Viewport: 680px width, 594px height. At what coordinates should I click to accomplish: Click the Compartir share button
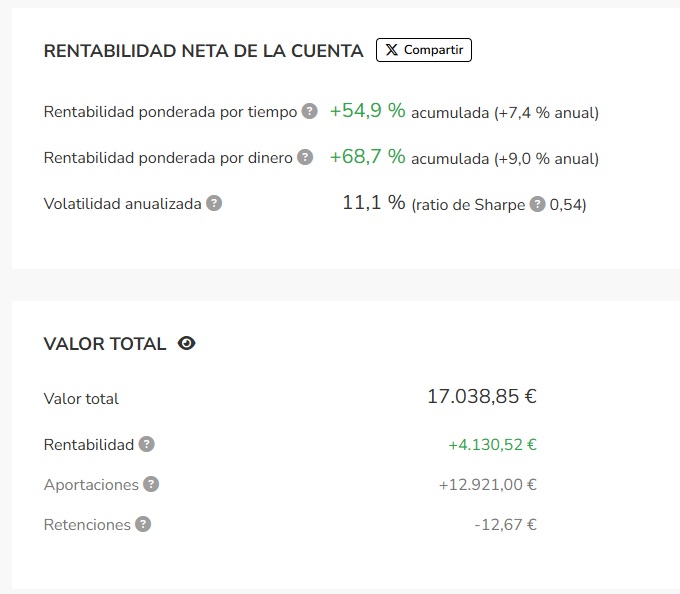tap(424, 50)
